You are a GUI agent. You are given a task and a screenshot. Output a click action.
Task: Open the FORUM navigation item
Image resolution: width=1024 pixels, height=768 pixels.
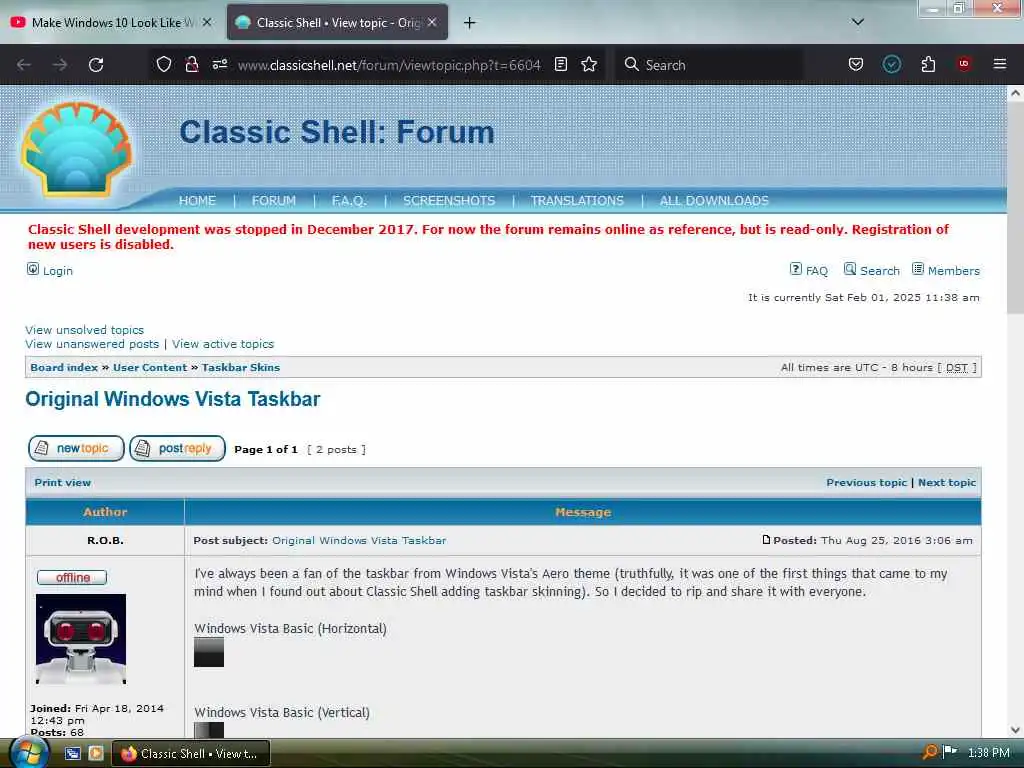click(x=274, y=200)
